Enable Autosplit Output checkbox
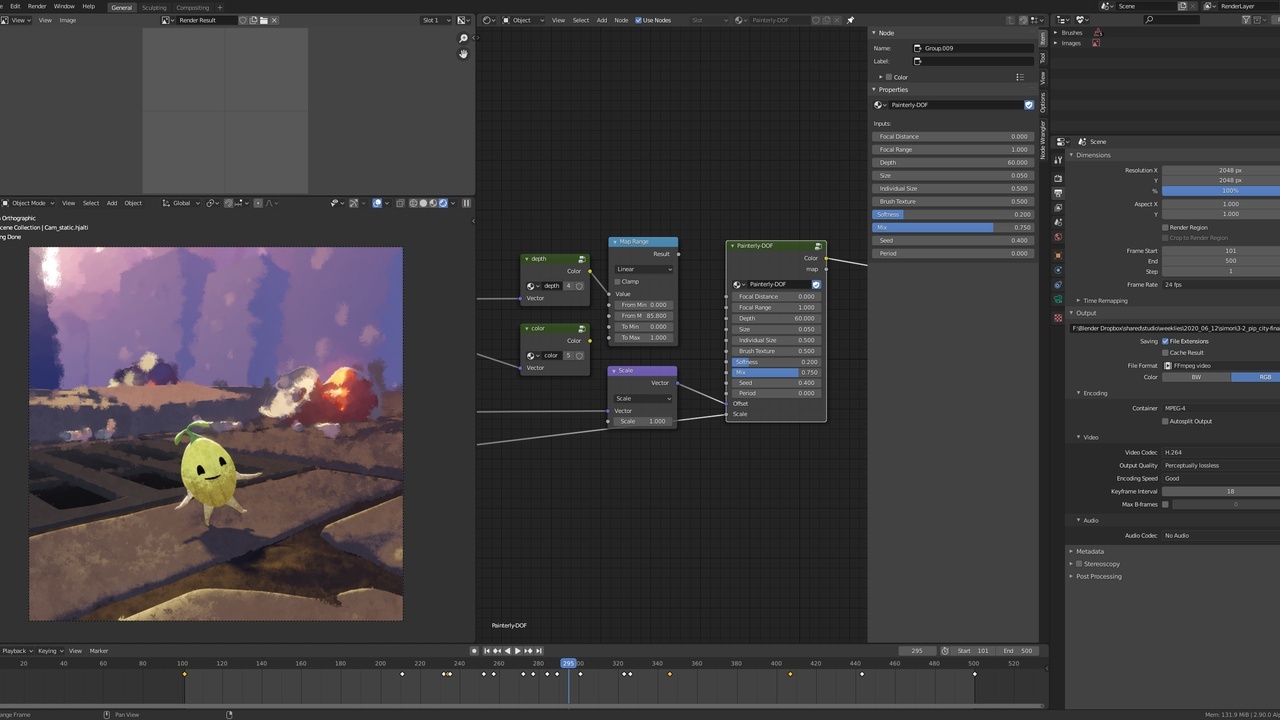 [1165, 421]
